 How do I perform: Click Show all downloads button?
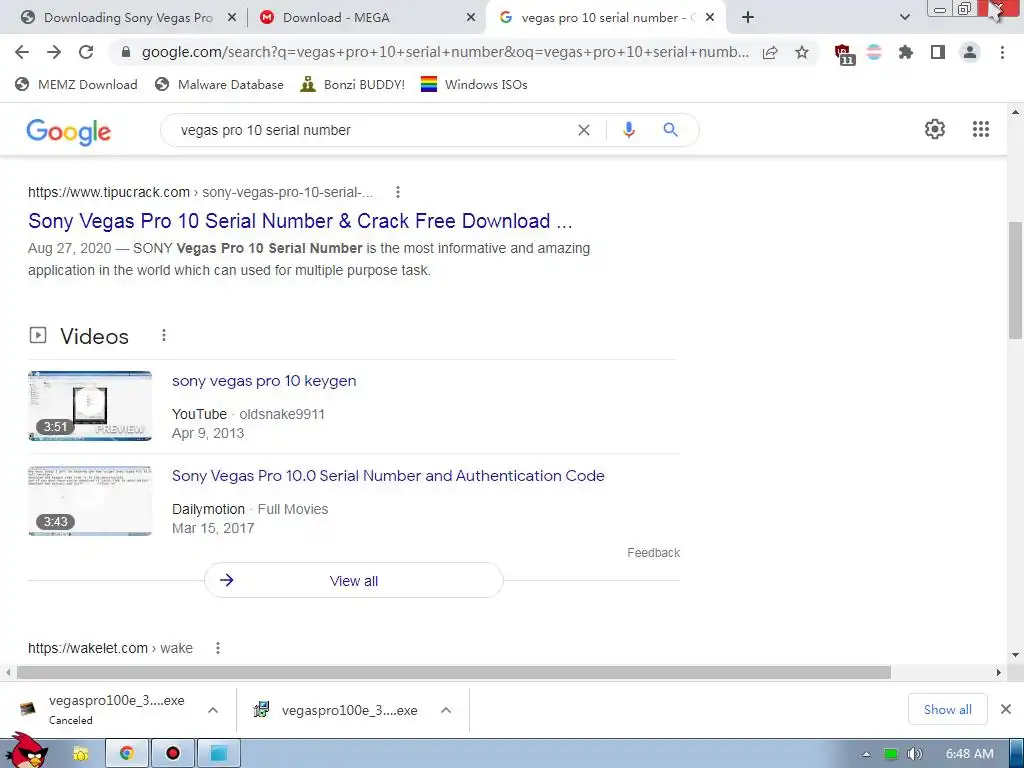[947, 709]
